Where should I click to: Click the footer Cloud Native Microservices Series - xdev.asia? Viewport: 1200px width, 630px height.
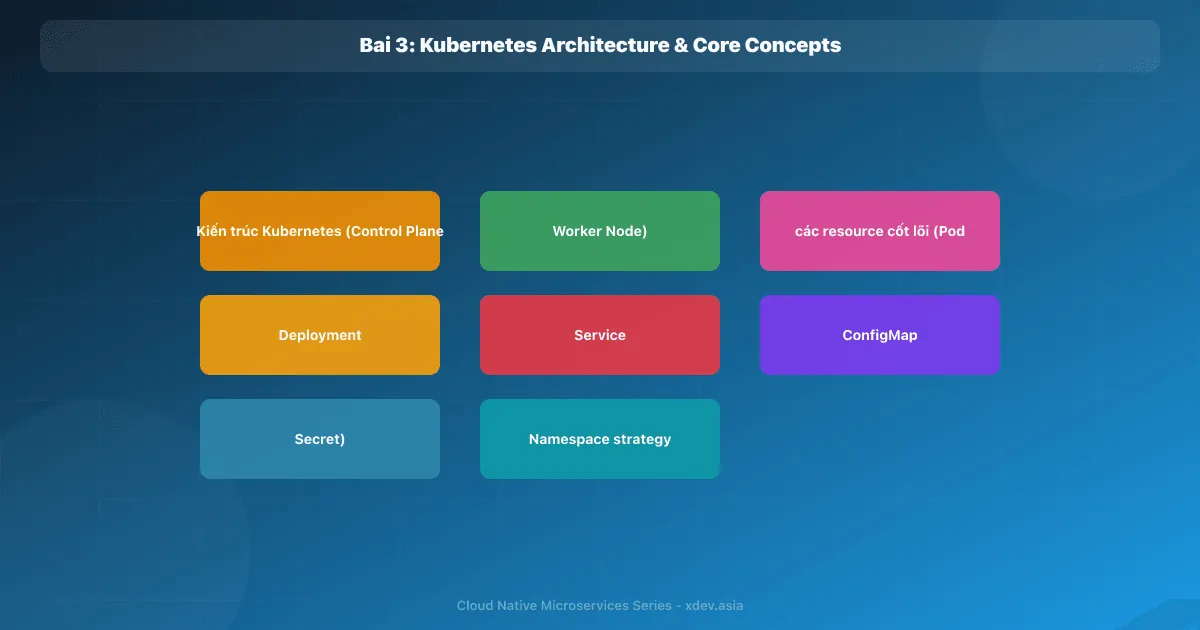pos(600,605)
